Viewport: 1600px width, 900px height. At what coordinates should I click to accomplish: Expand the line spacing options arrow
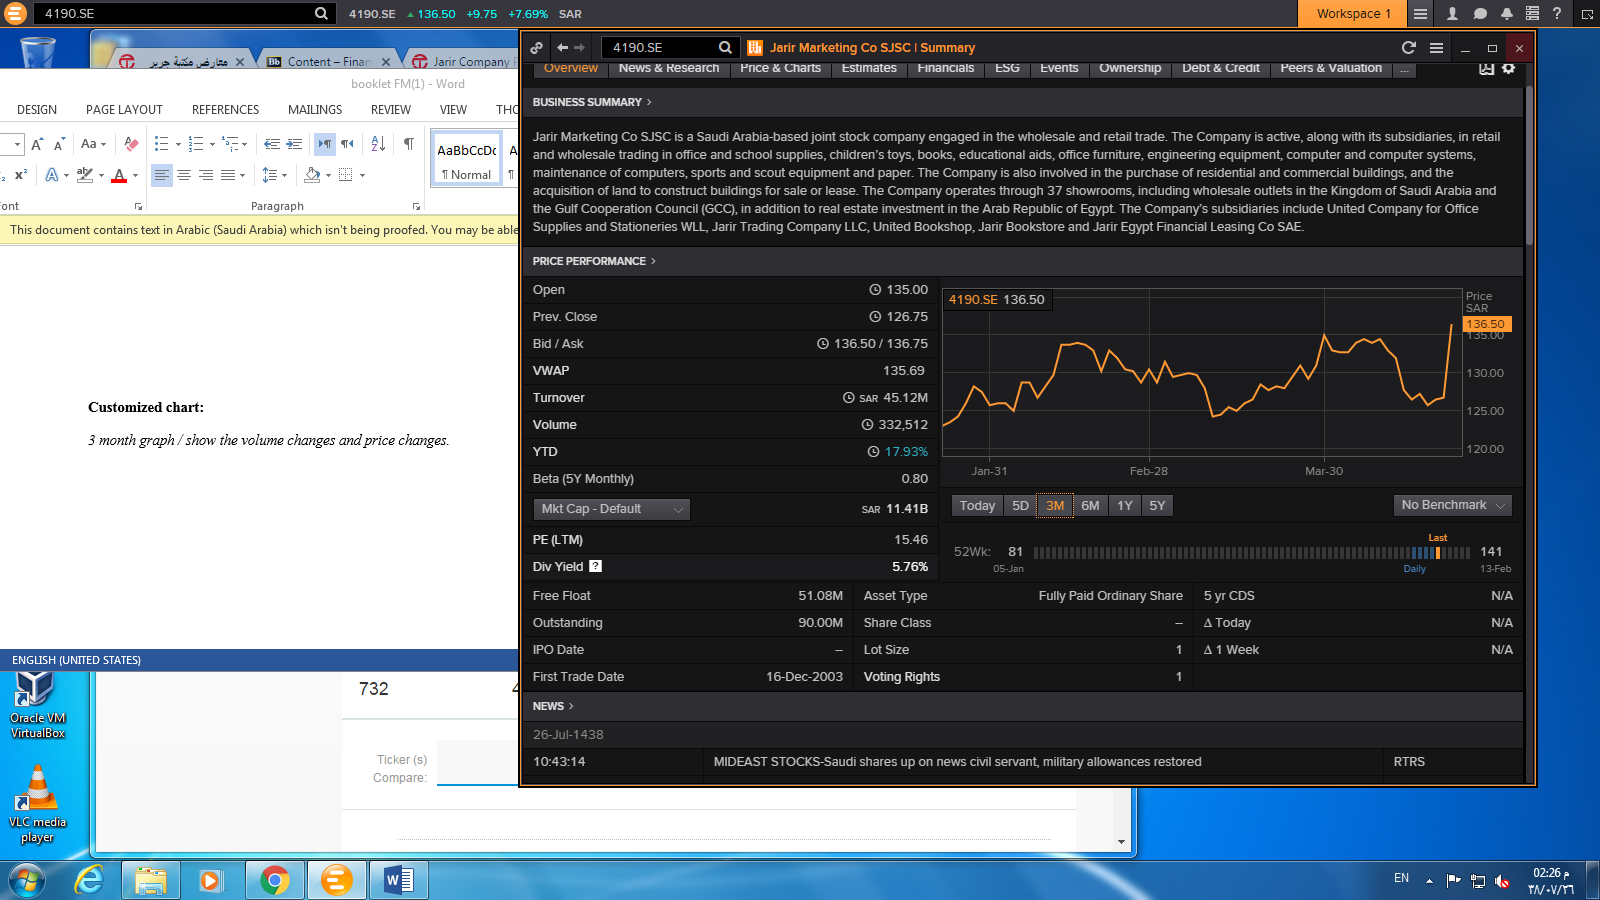point(283,177)
